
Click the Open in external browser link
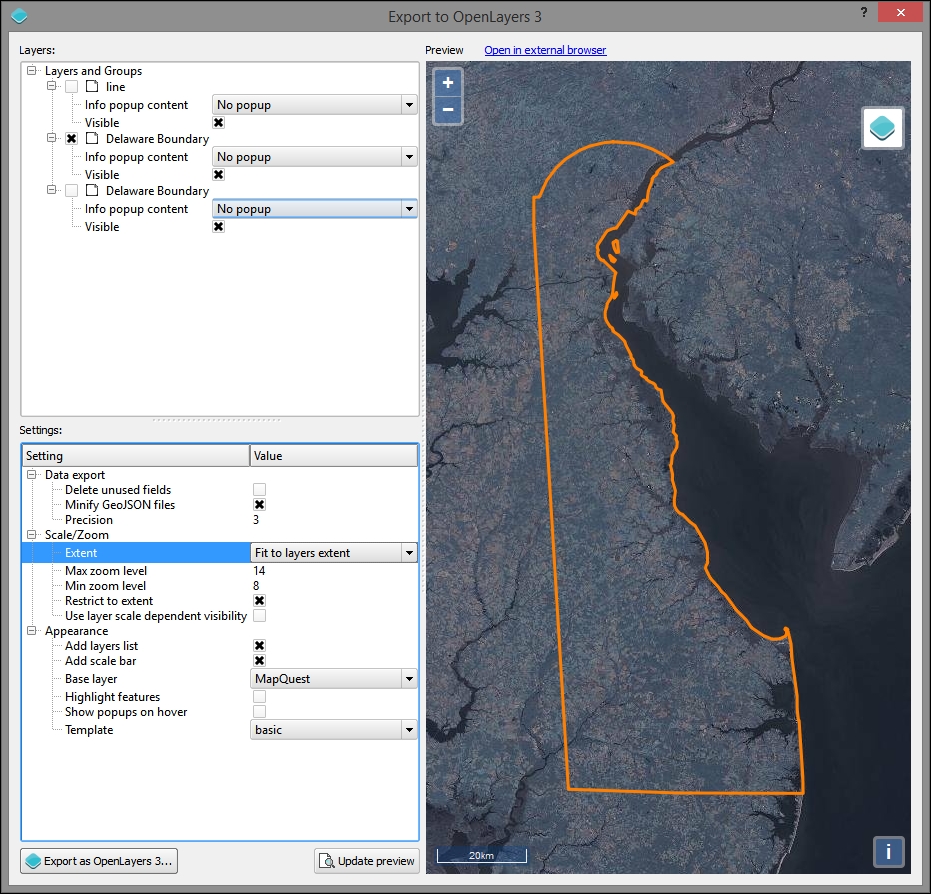pos(545,49)
